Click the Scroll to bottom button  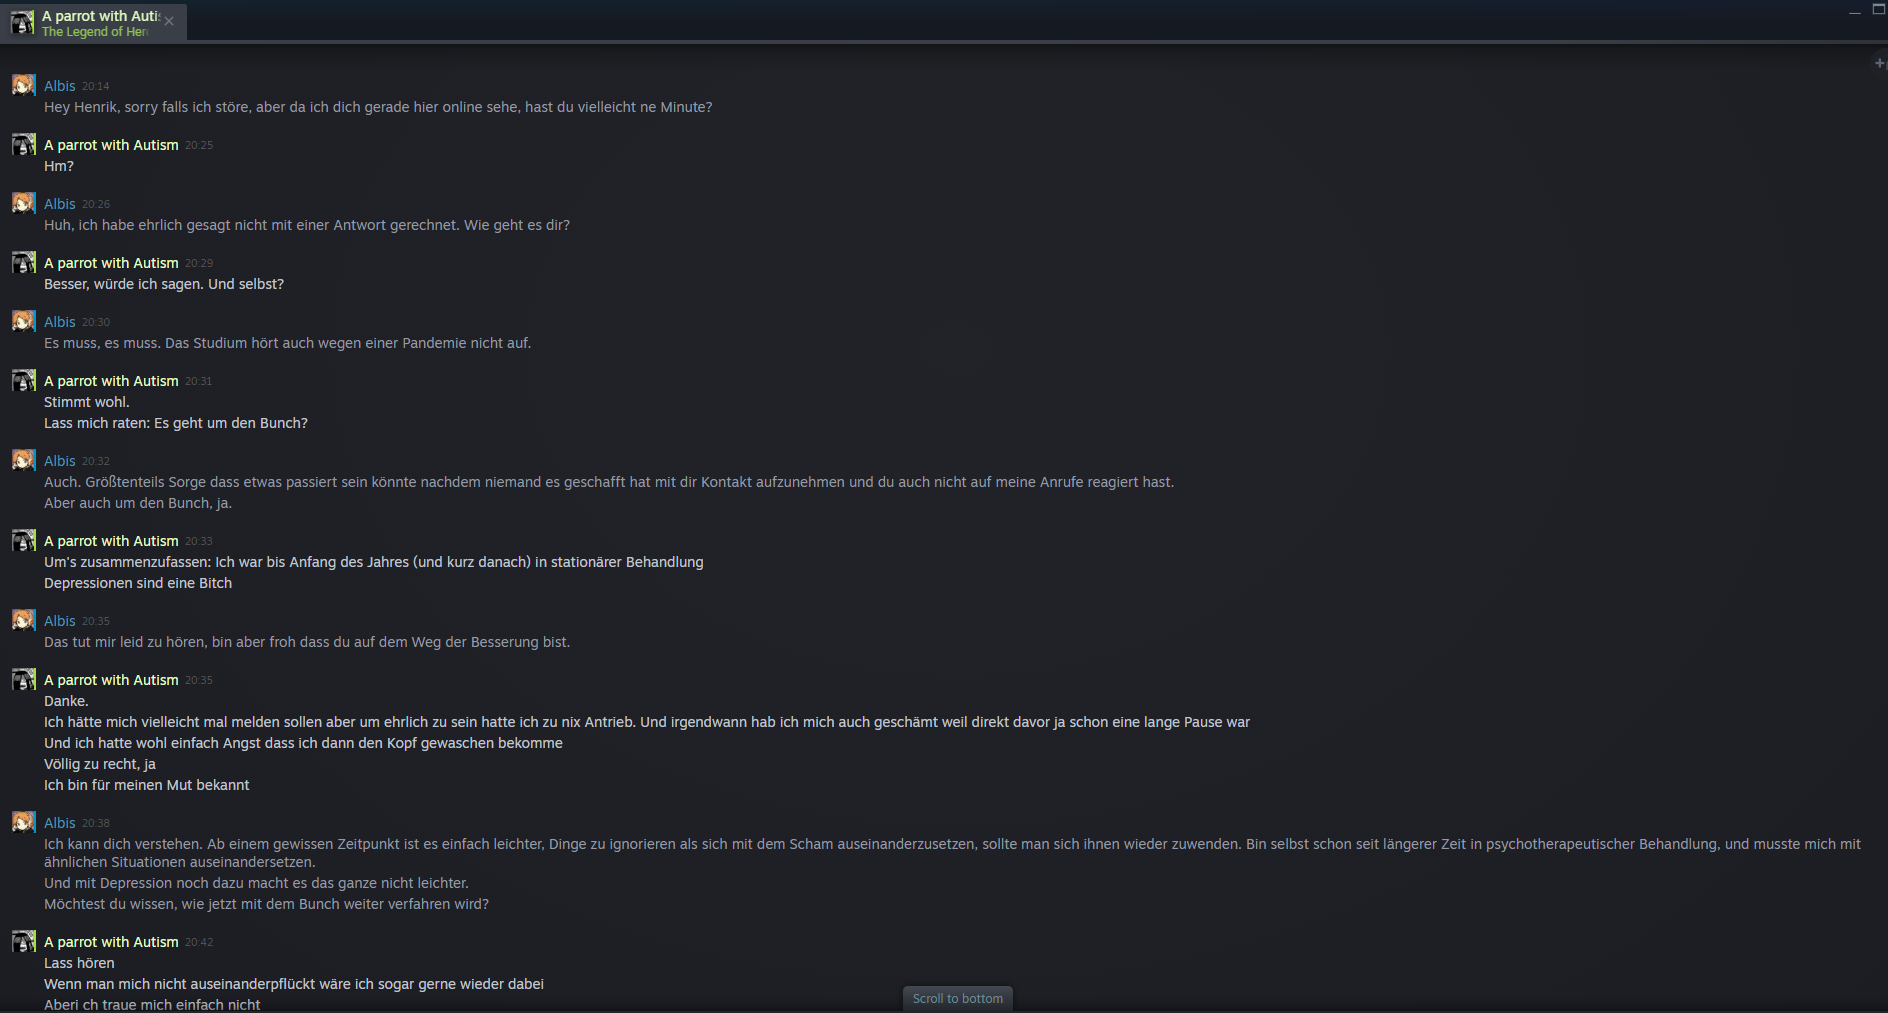coord(957,998)
